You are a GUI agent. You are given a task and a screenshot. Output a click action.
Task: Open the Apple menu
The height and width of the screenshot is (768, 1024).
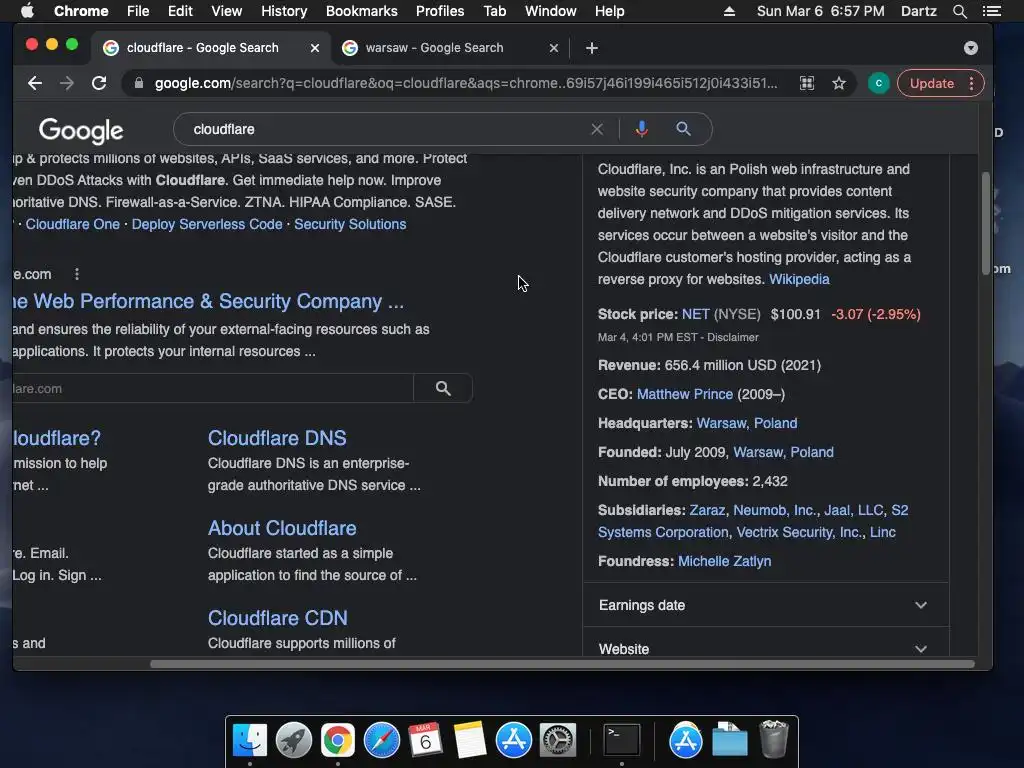[27, 11]
